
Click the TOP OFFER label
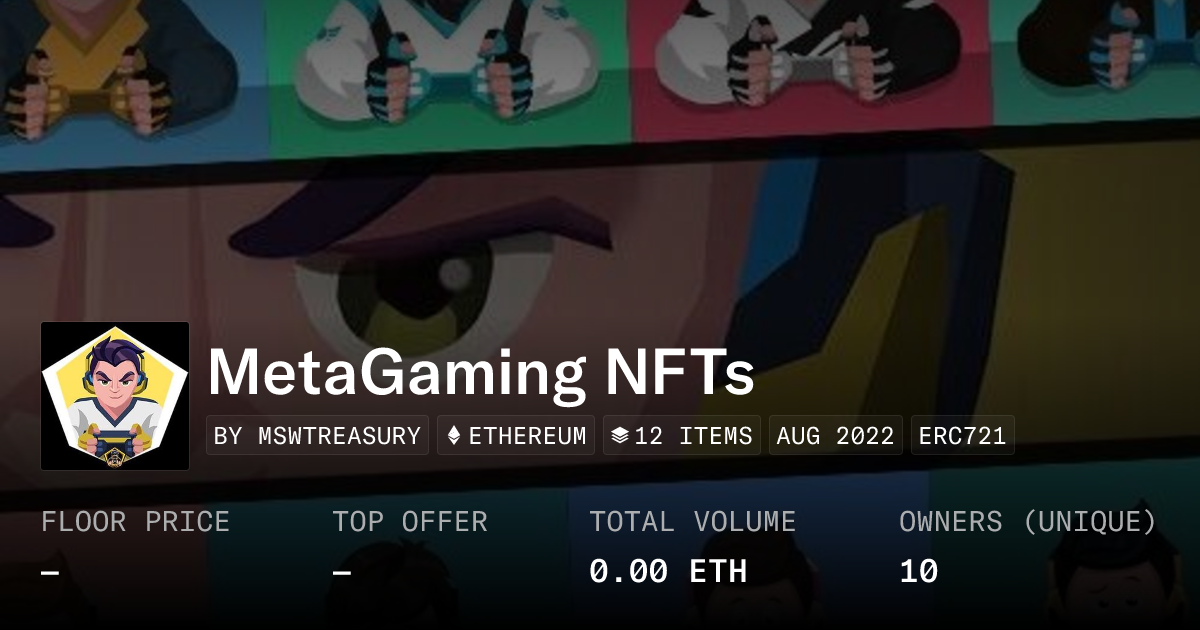[x=410, y=522]
